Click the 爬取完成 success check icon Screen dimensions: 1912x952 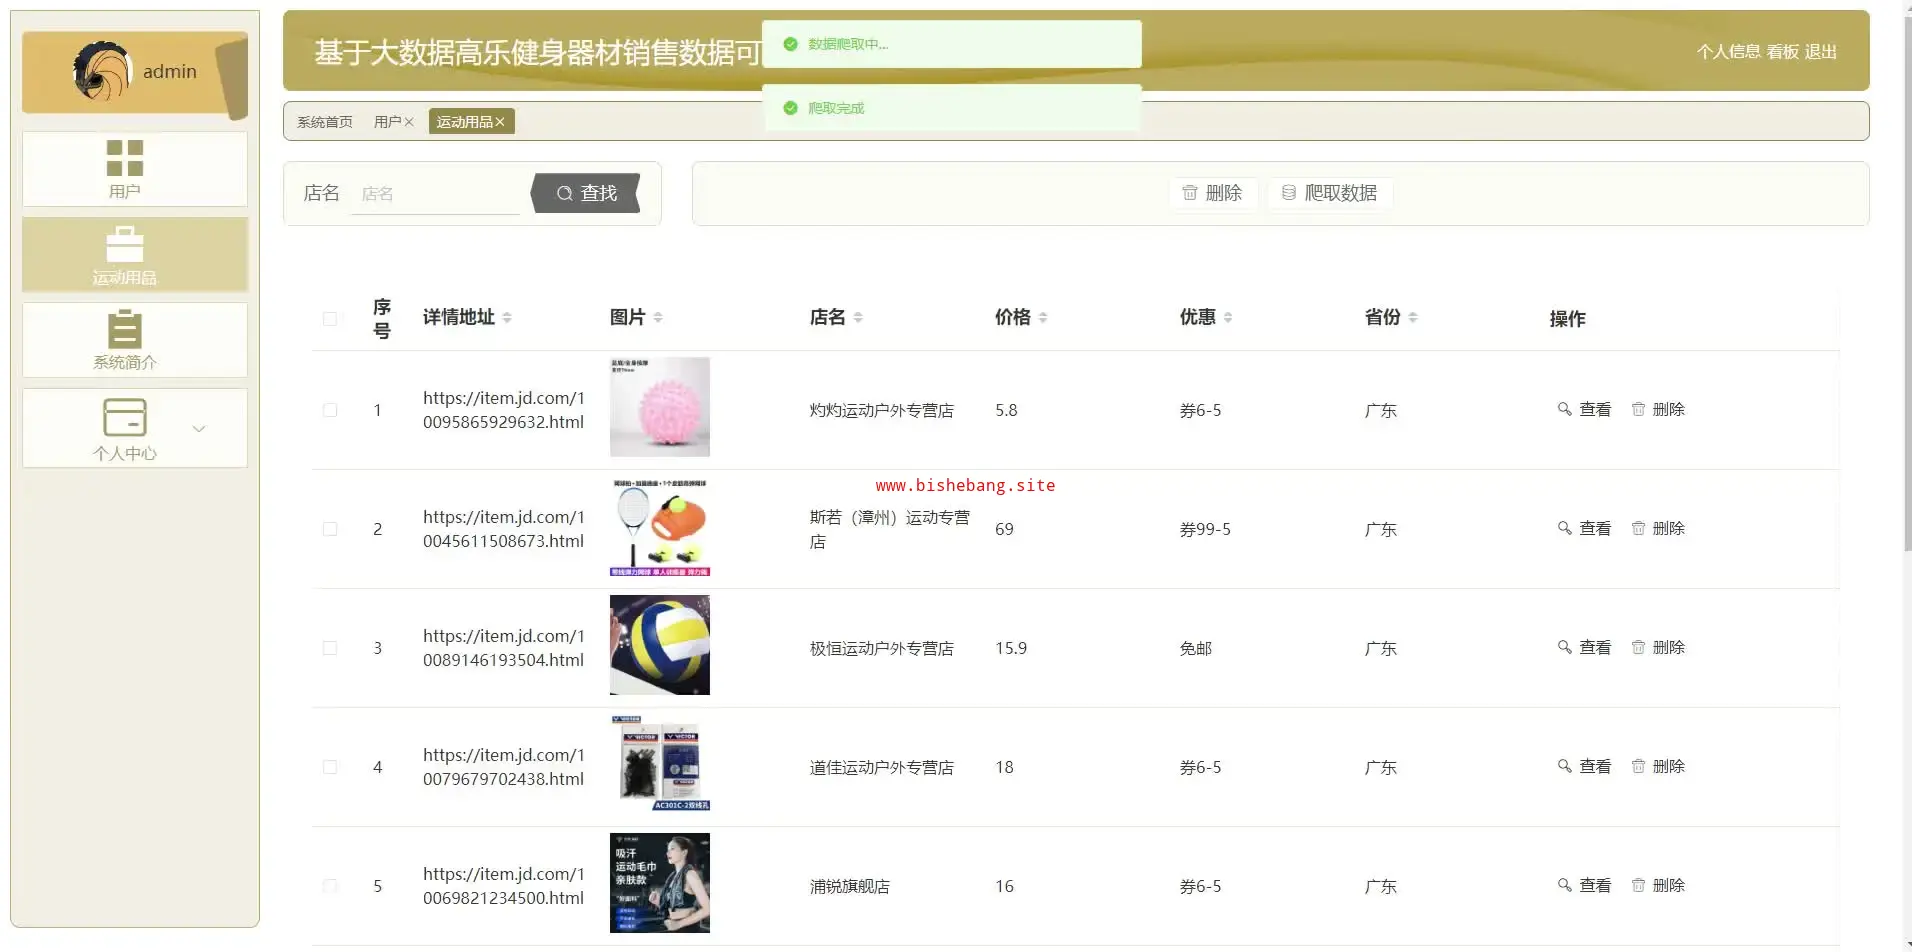791,108
